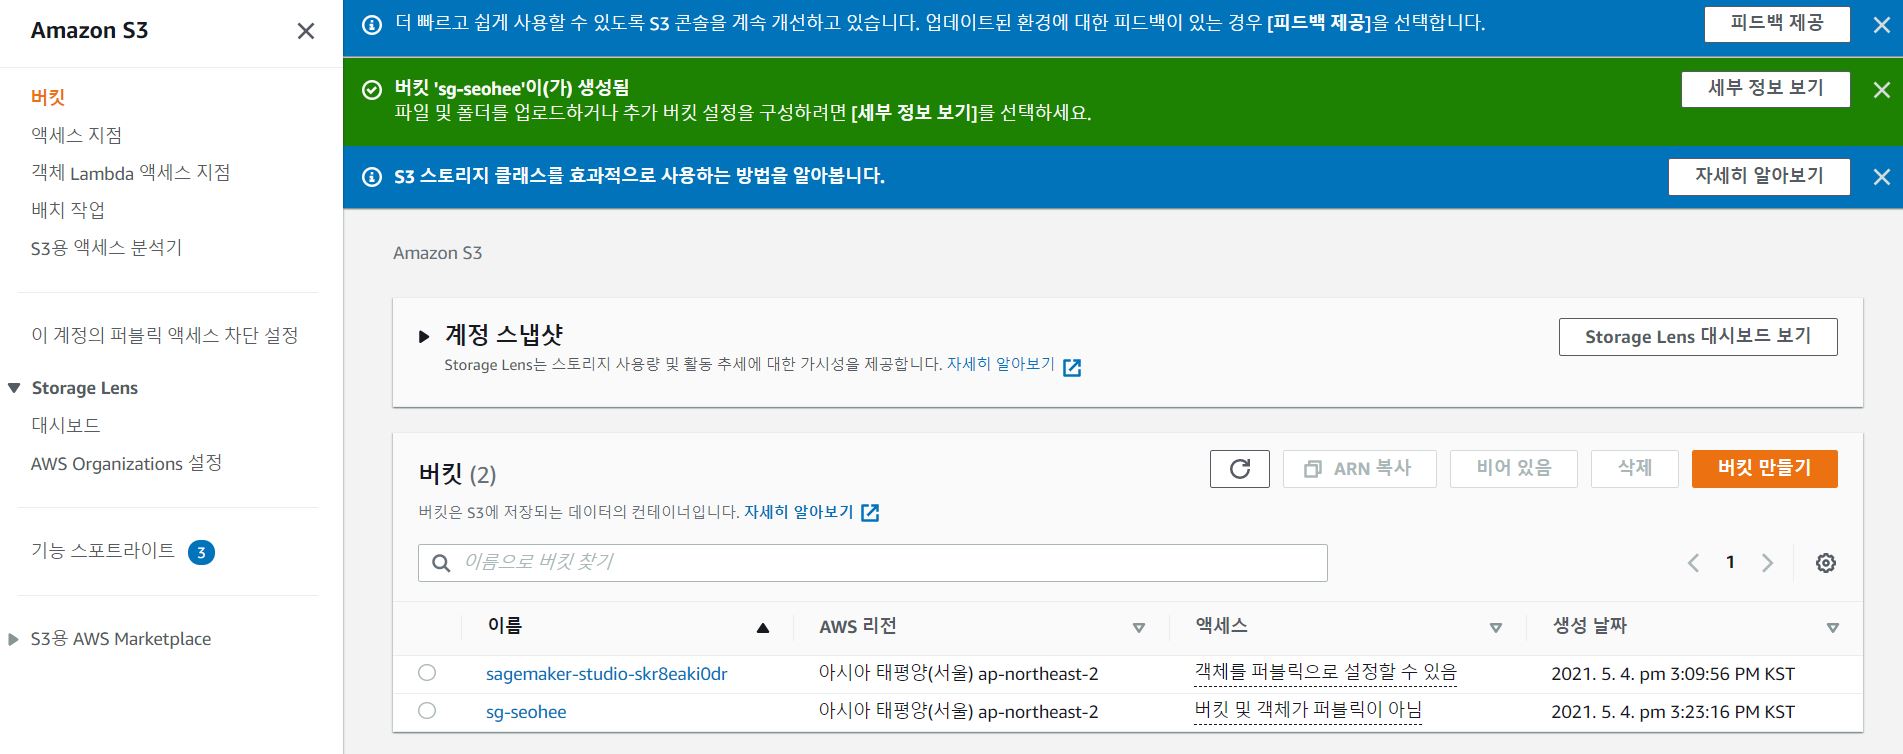This screenshot has height=754, width=1903.
Task: Click the feature spotlight badge 3
Action: point(202,552)
